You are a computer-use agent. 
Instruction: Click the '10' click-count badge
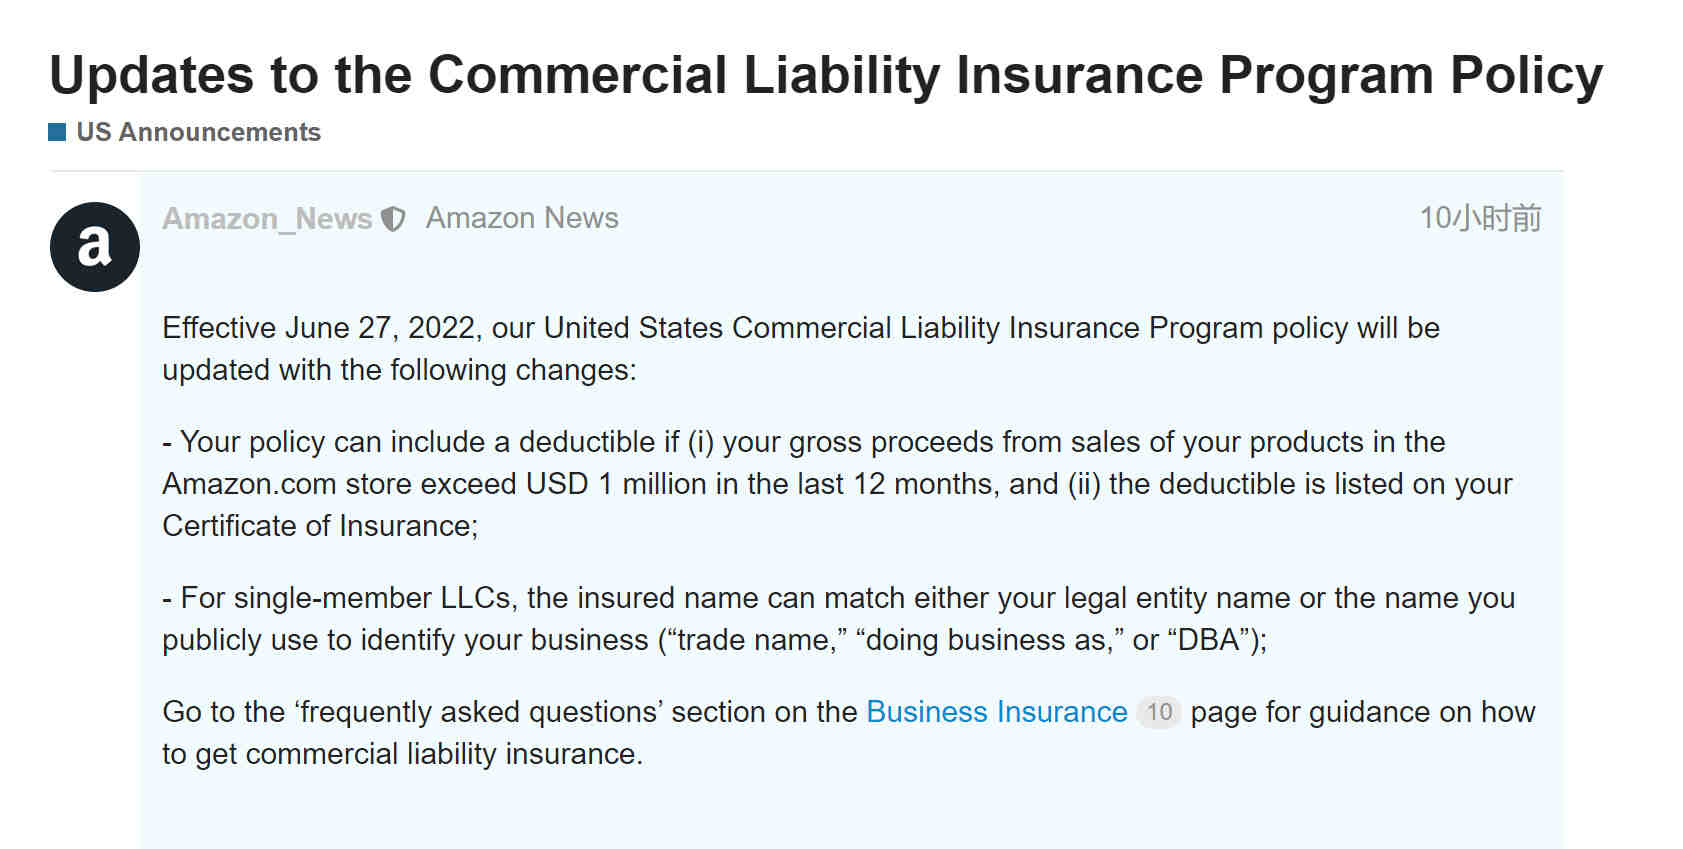1159,712
